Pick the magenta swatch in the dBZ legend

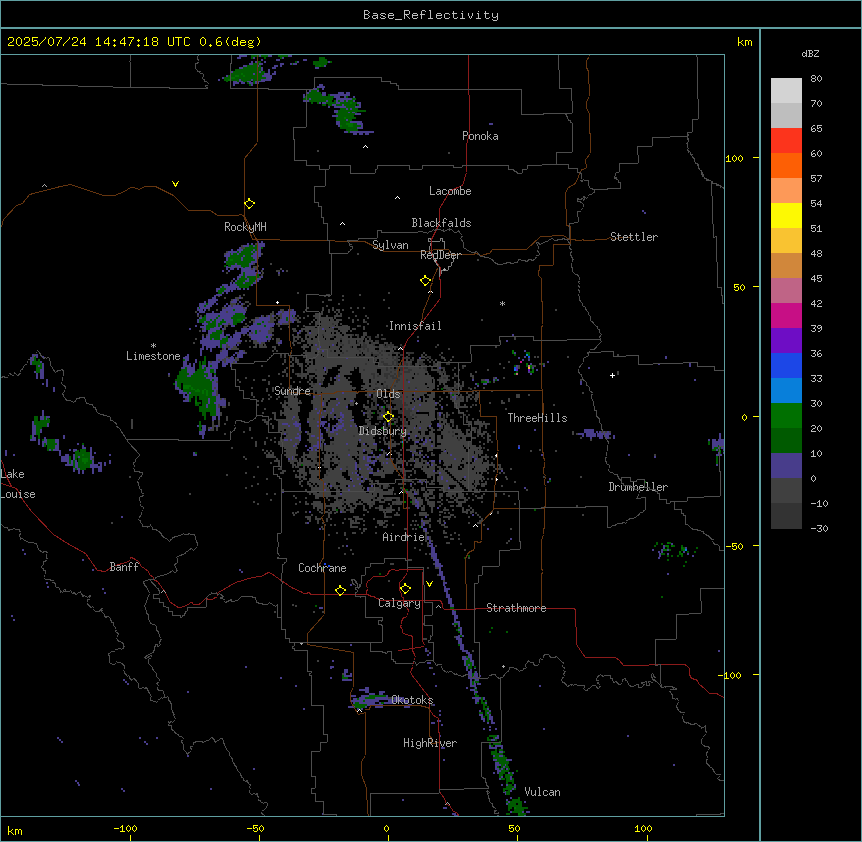(x=786, y=315)
